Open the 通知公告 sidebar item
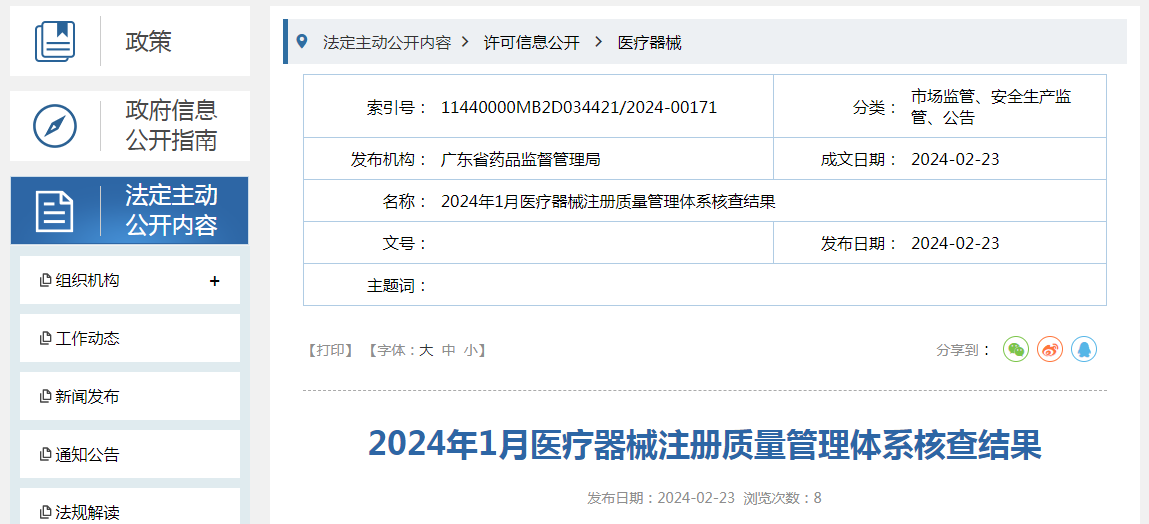Screen dimensions: 1149x524 (87, 455)
